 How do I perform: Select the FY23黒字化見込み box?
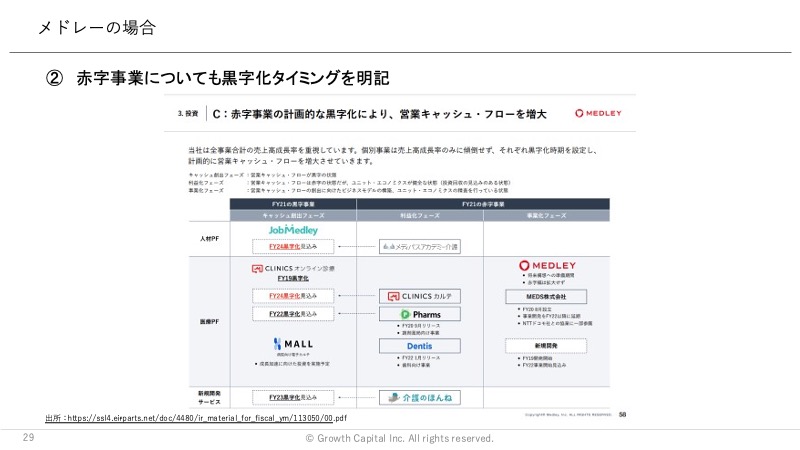(x=293, y=397)
